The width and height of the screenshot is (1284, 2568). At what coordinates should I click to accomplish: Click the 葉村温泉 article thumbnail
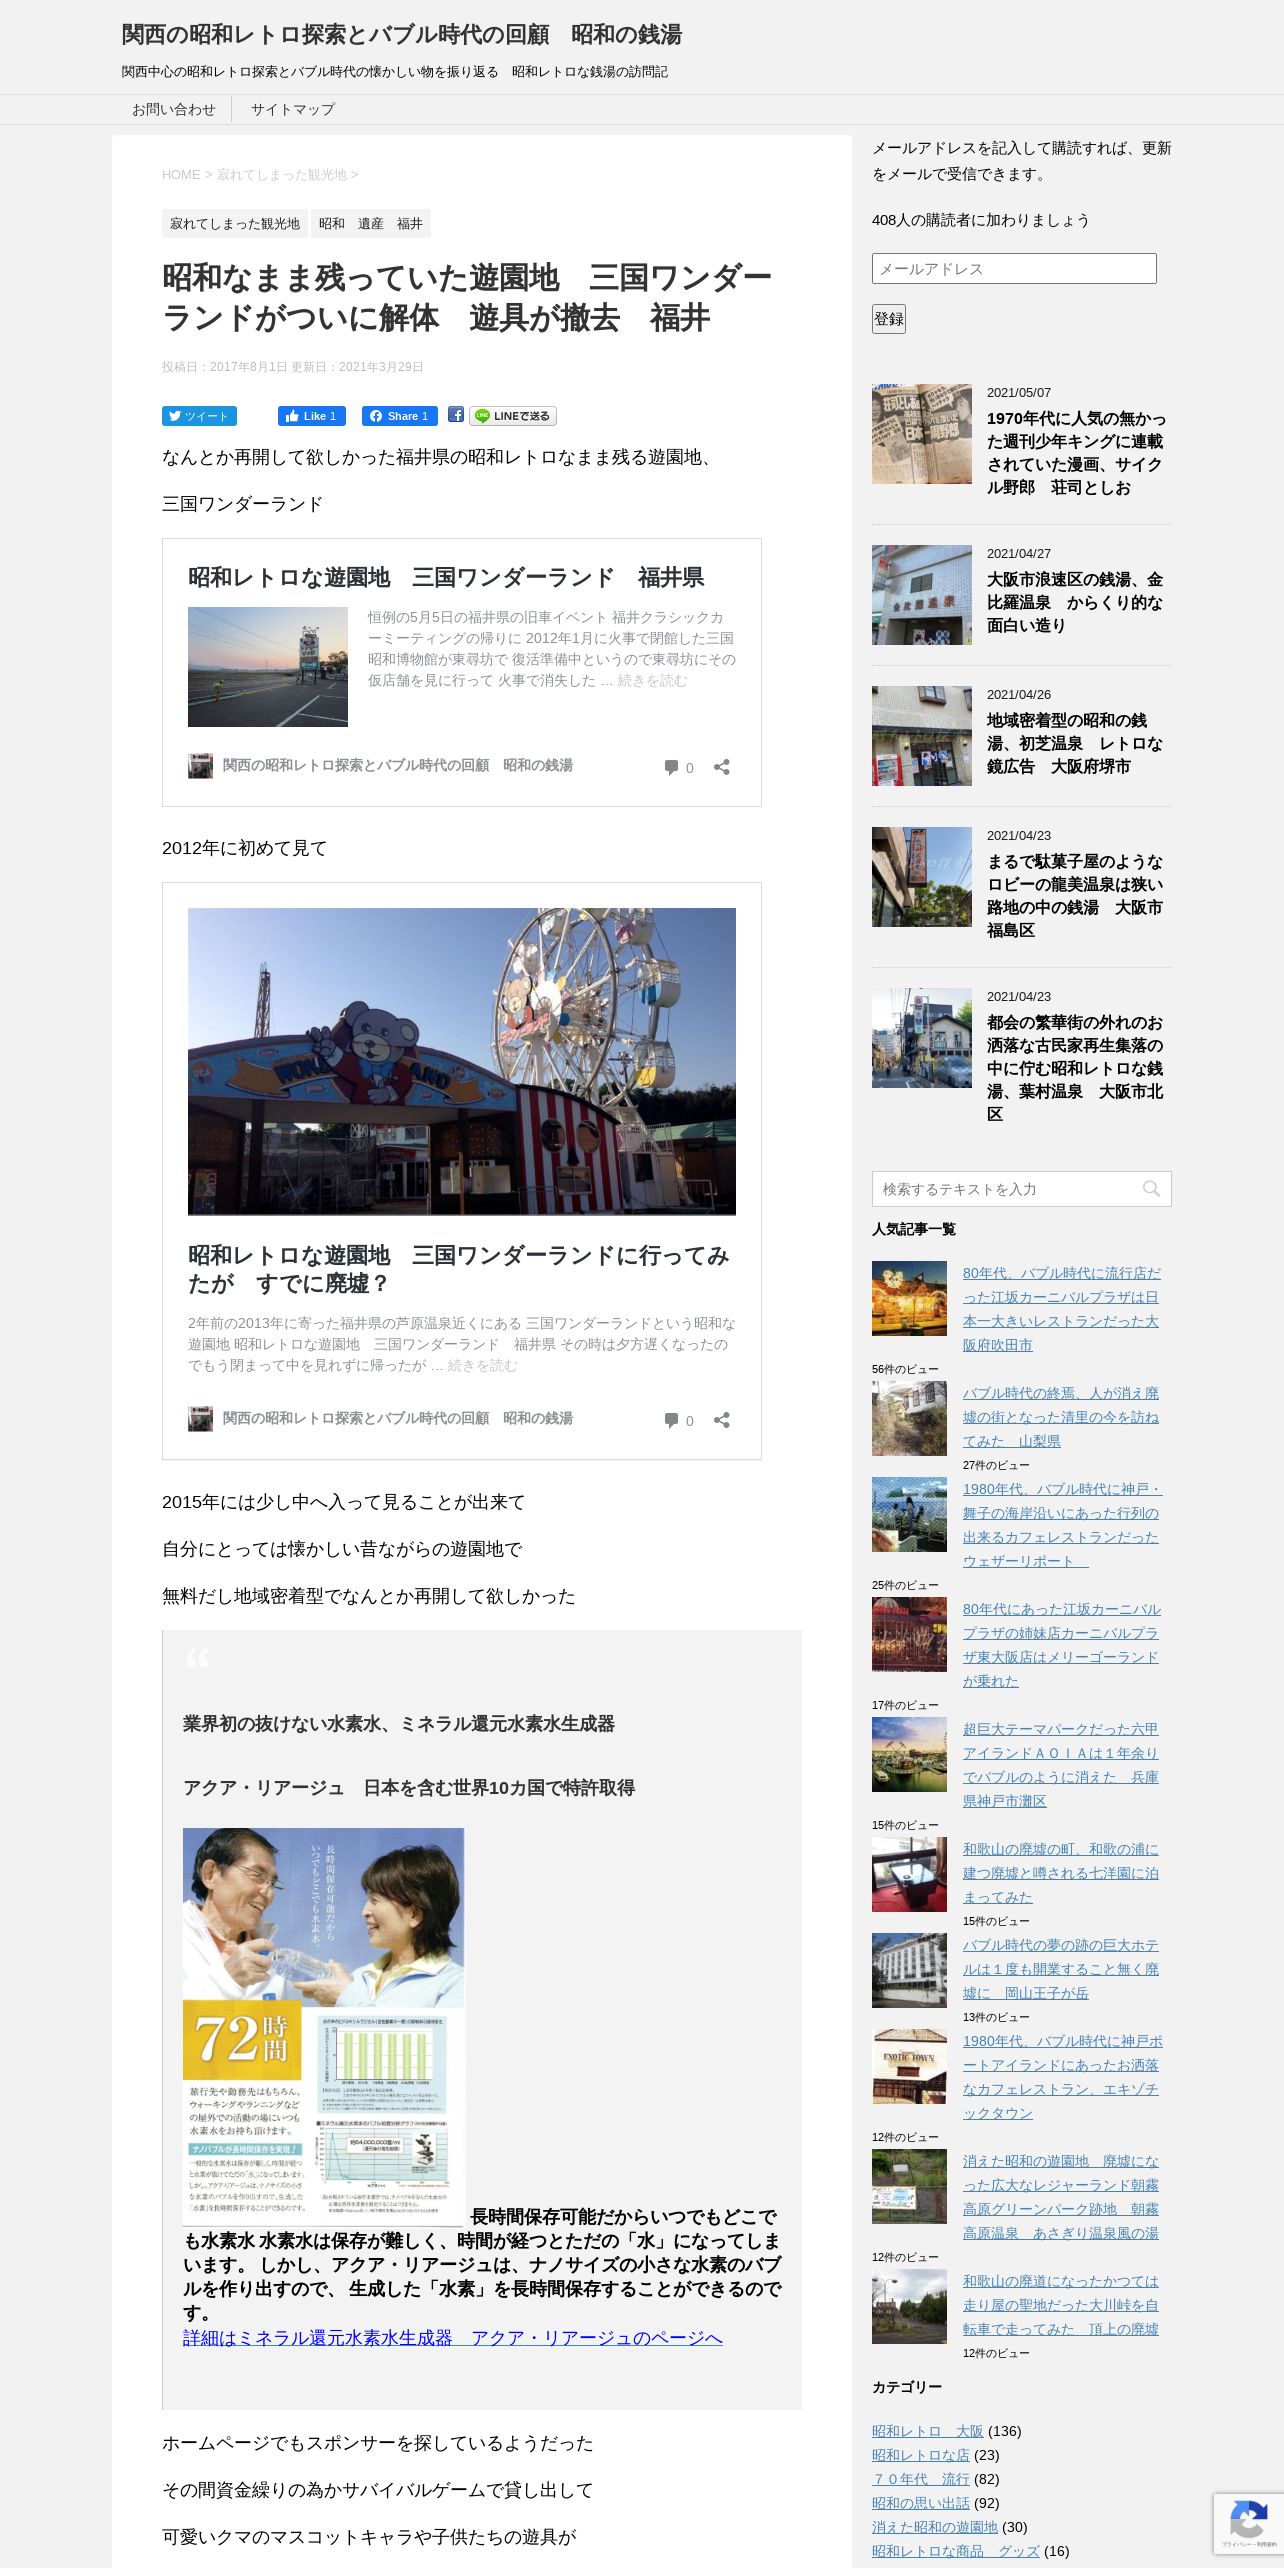[922, 1038]
